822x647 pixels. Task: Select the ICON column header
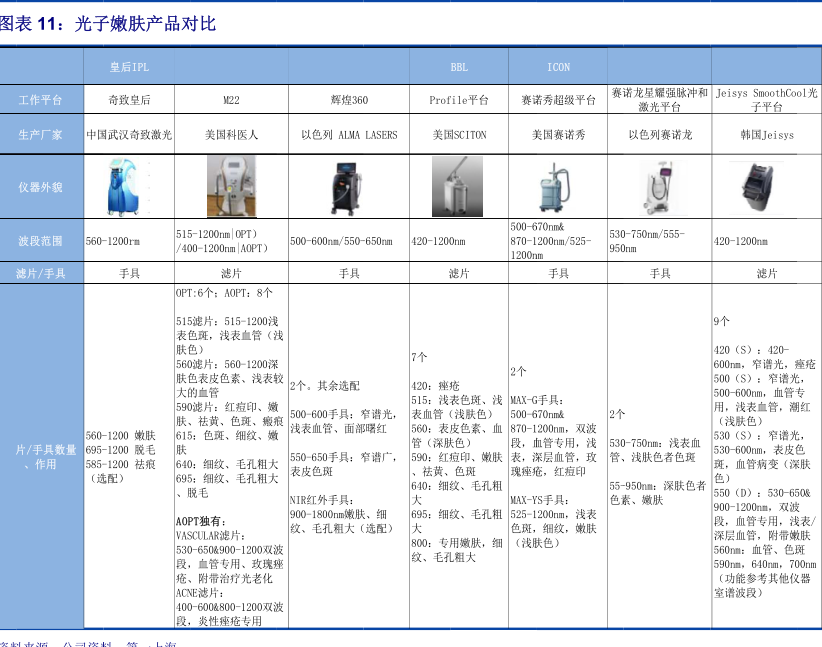558,67
